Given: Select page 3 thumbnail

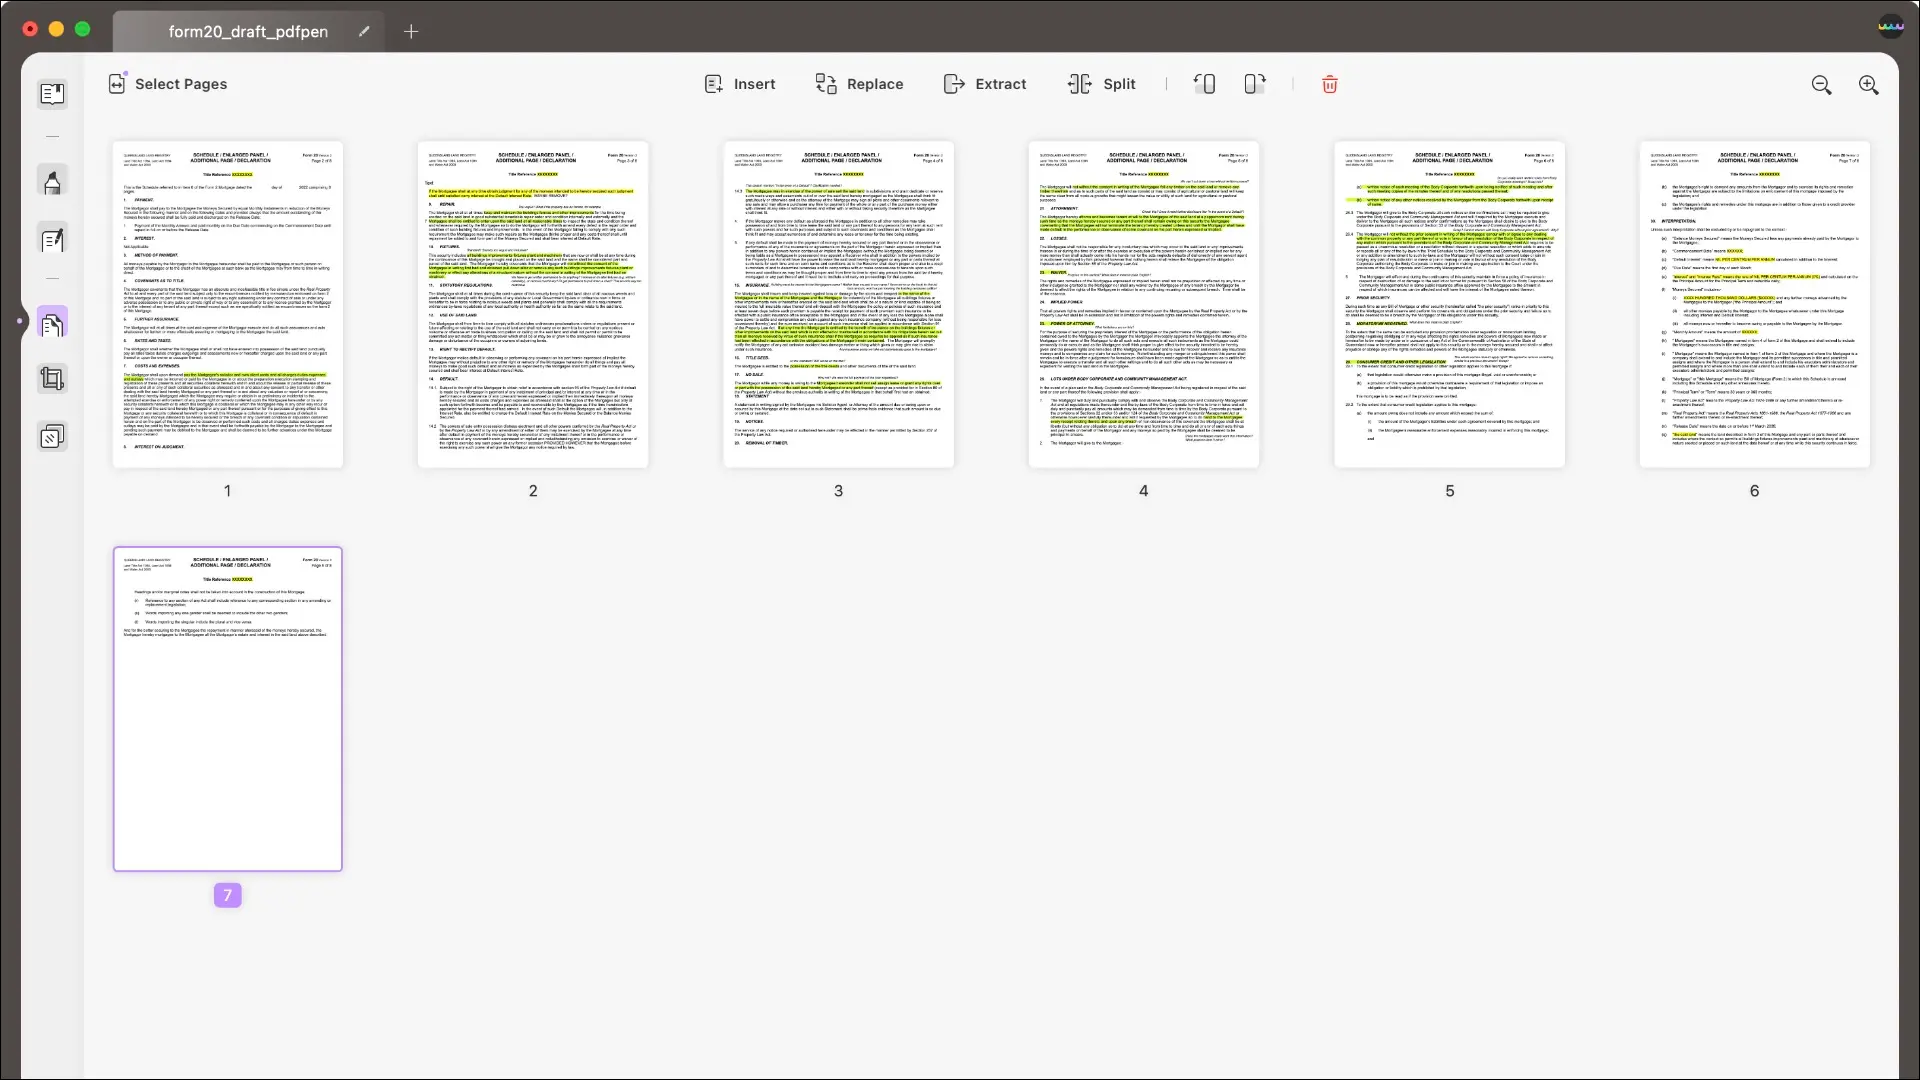Looking at the screenshot, I should tap(837, 303).
